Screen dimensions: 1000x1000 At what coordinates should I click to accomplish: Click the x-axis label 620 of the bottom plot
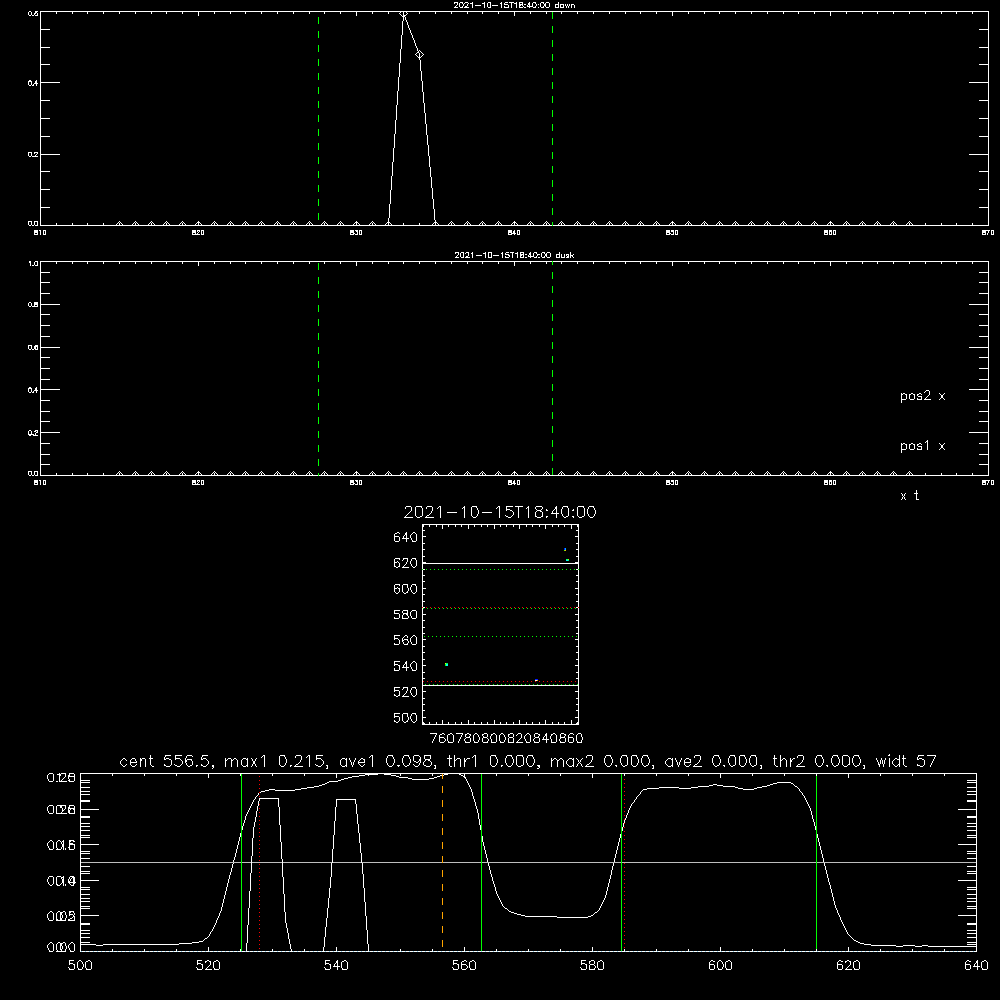pos(848,966)
